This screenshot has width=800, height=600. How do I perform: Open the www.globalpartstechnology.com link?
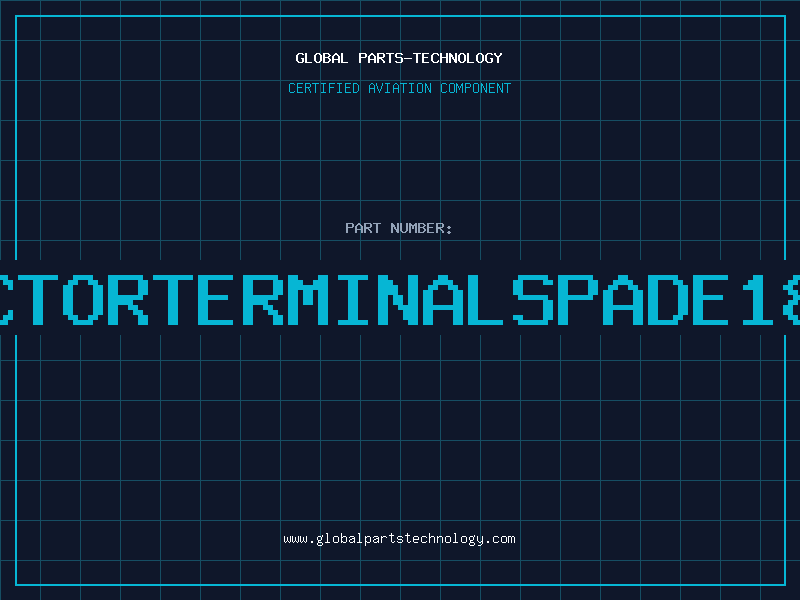pos(399,539)
